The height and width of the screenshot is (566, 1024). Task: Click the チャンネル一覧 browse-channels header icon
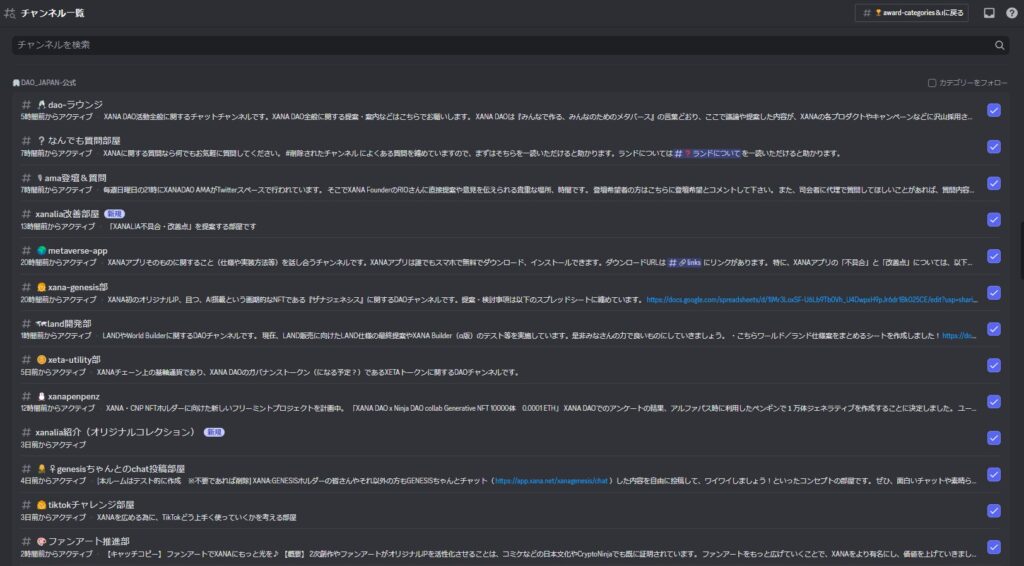pos(10,13)
